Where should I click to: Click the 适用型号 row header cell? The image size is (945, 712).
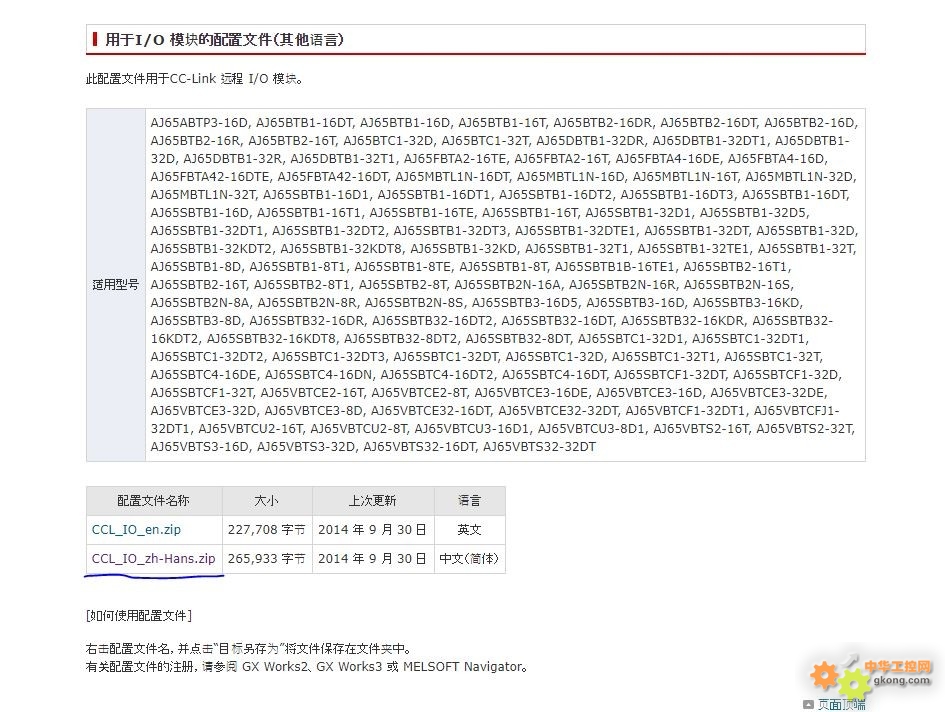116,285
